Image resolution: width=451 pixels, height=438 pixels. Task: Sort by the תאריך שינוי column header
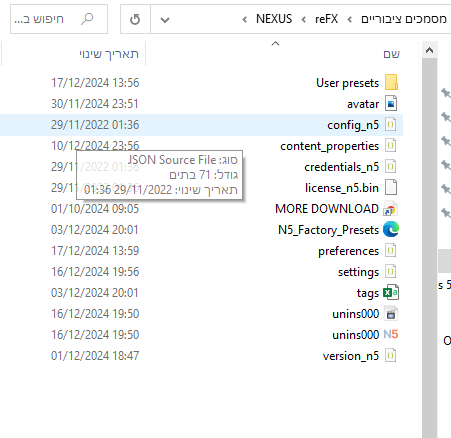(x=109, y=54)
